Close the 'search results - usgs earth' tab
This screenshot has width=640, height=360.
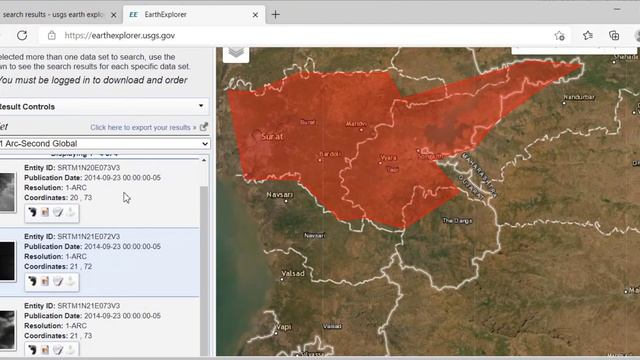click(114, 15)
